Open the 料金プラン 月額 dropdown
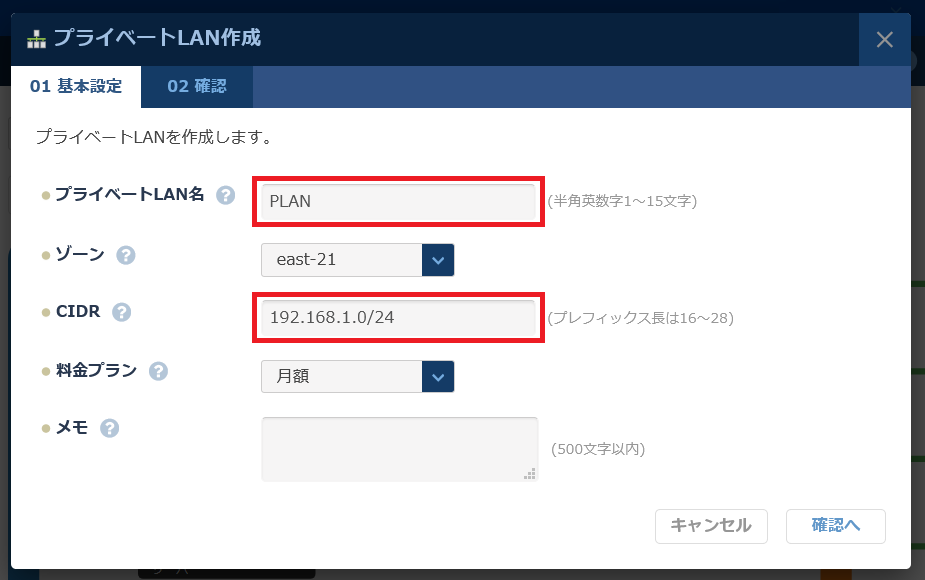925x580 pixels. pyautogui.click(x=342, y=377)
